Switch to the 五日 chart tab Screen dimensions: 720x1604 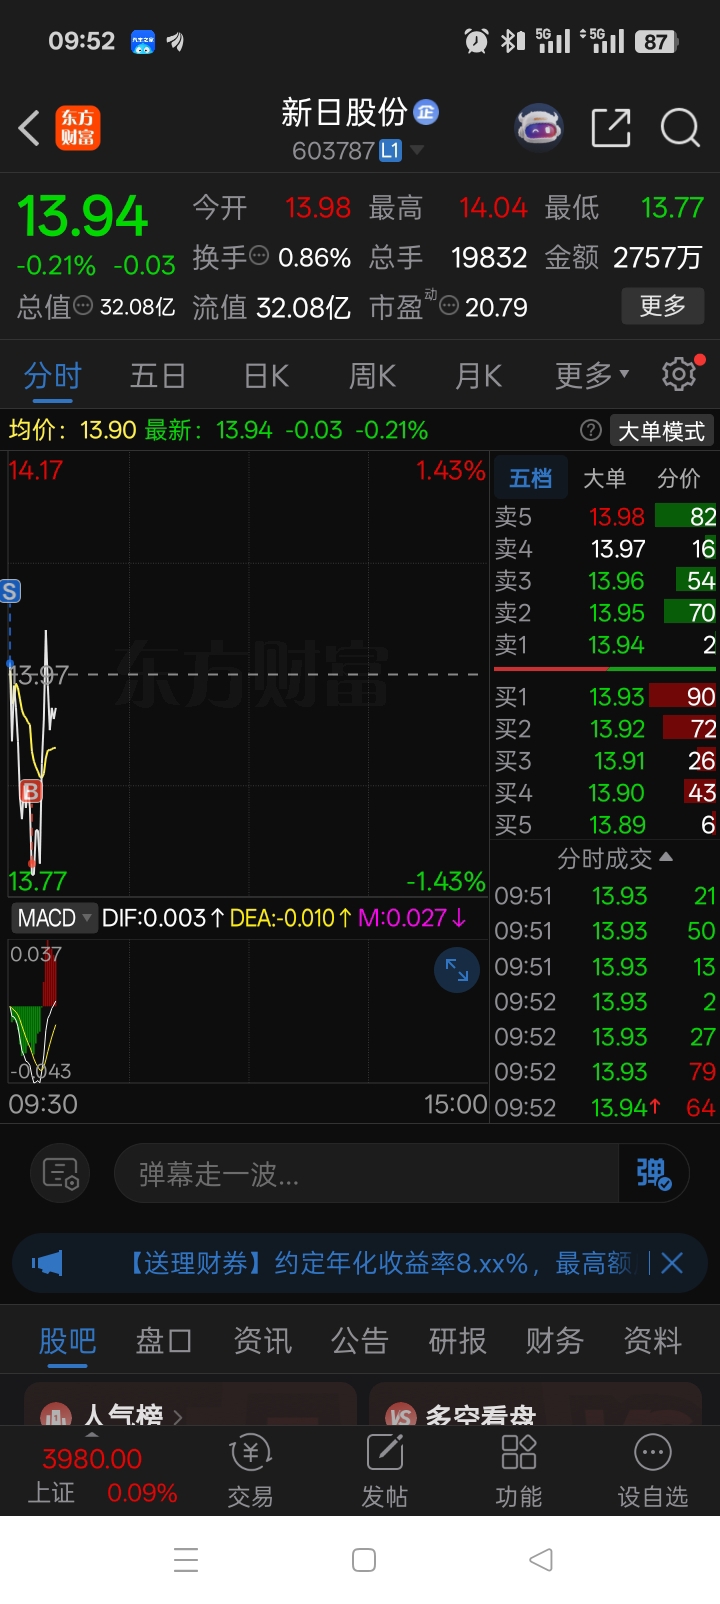(x=158, y=375)
